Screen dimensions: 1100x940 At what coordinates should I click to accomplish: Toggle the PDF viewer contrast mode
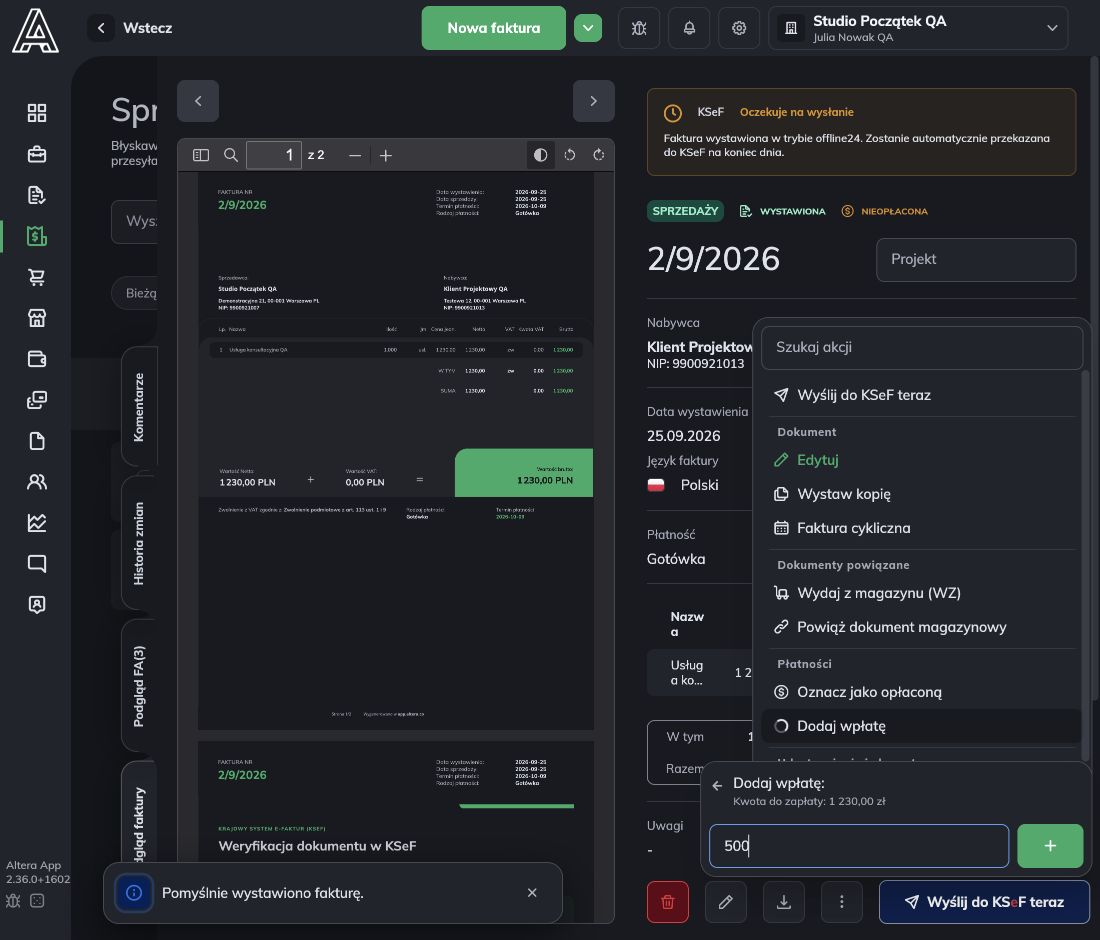click(540, 155)
